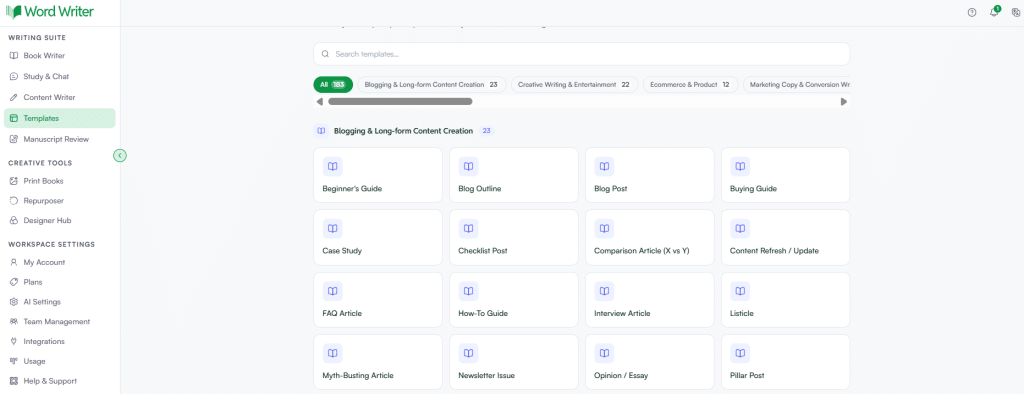
Task: Open Manuscript Review page
Action: click(59, 139)
